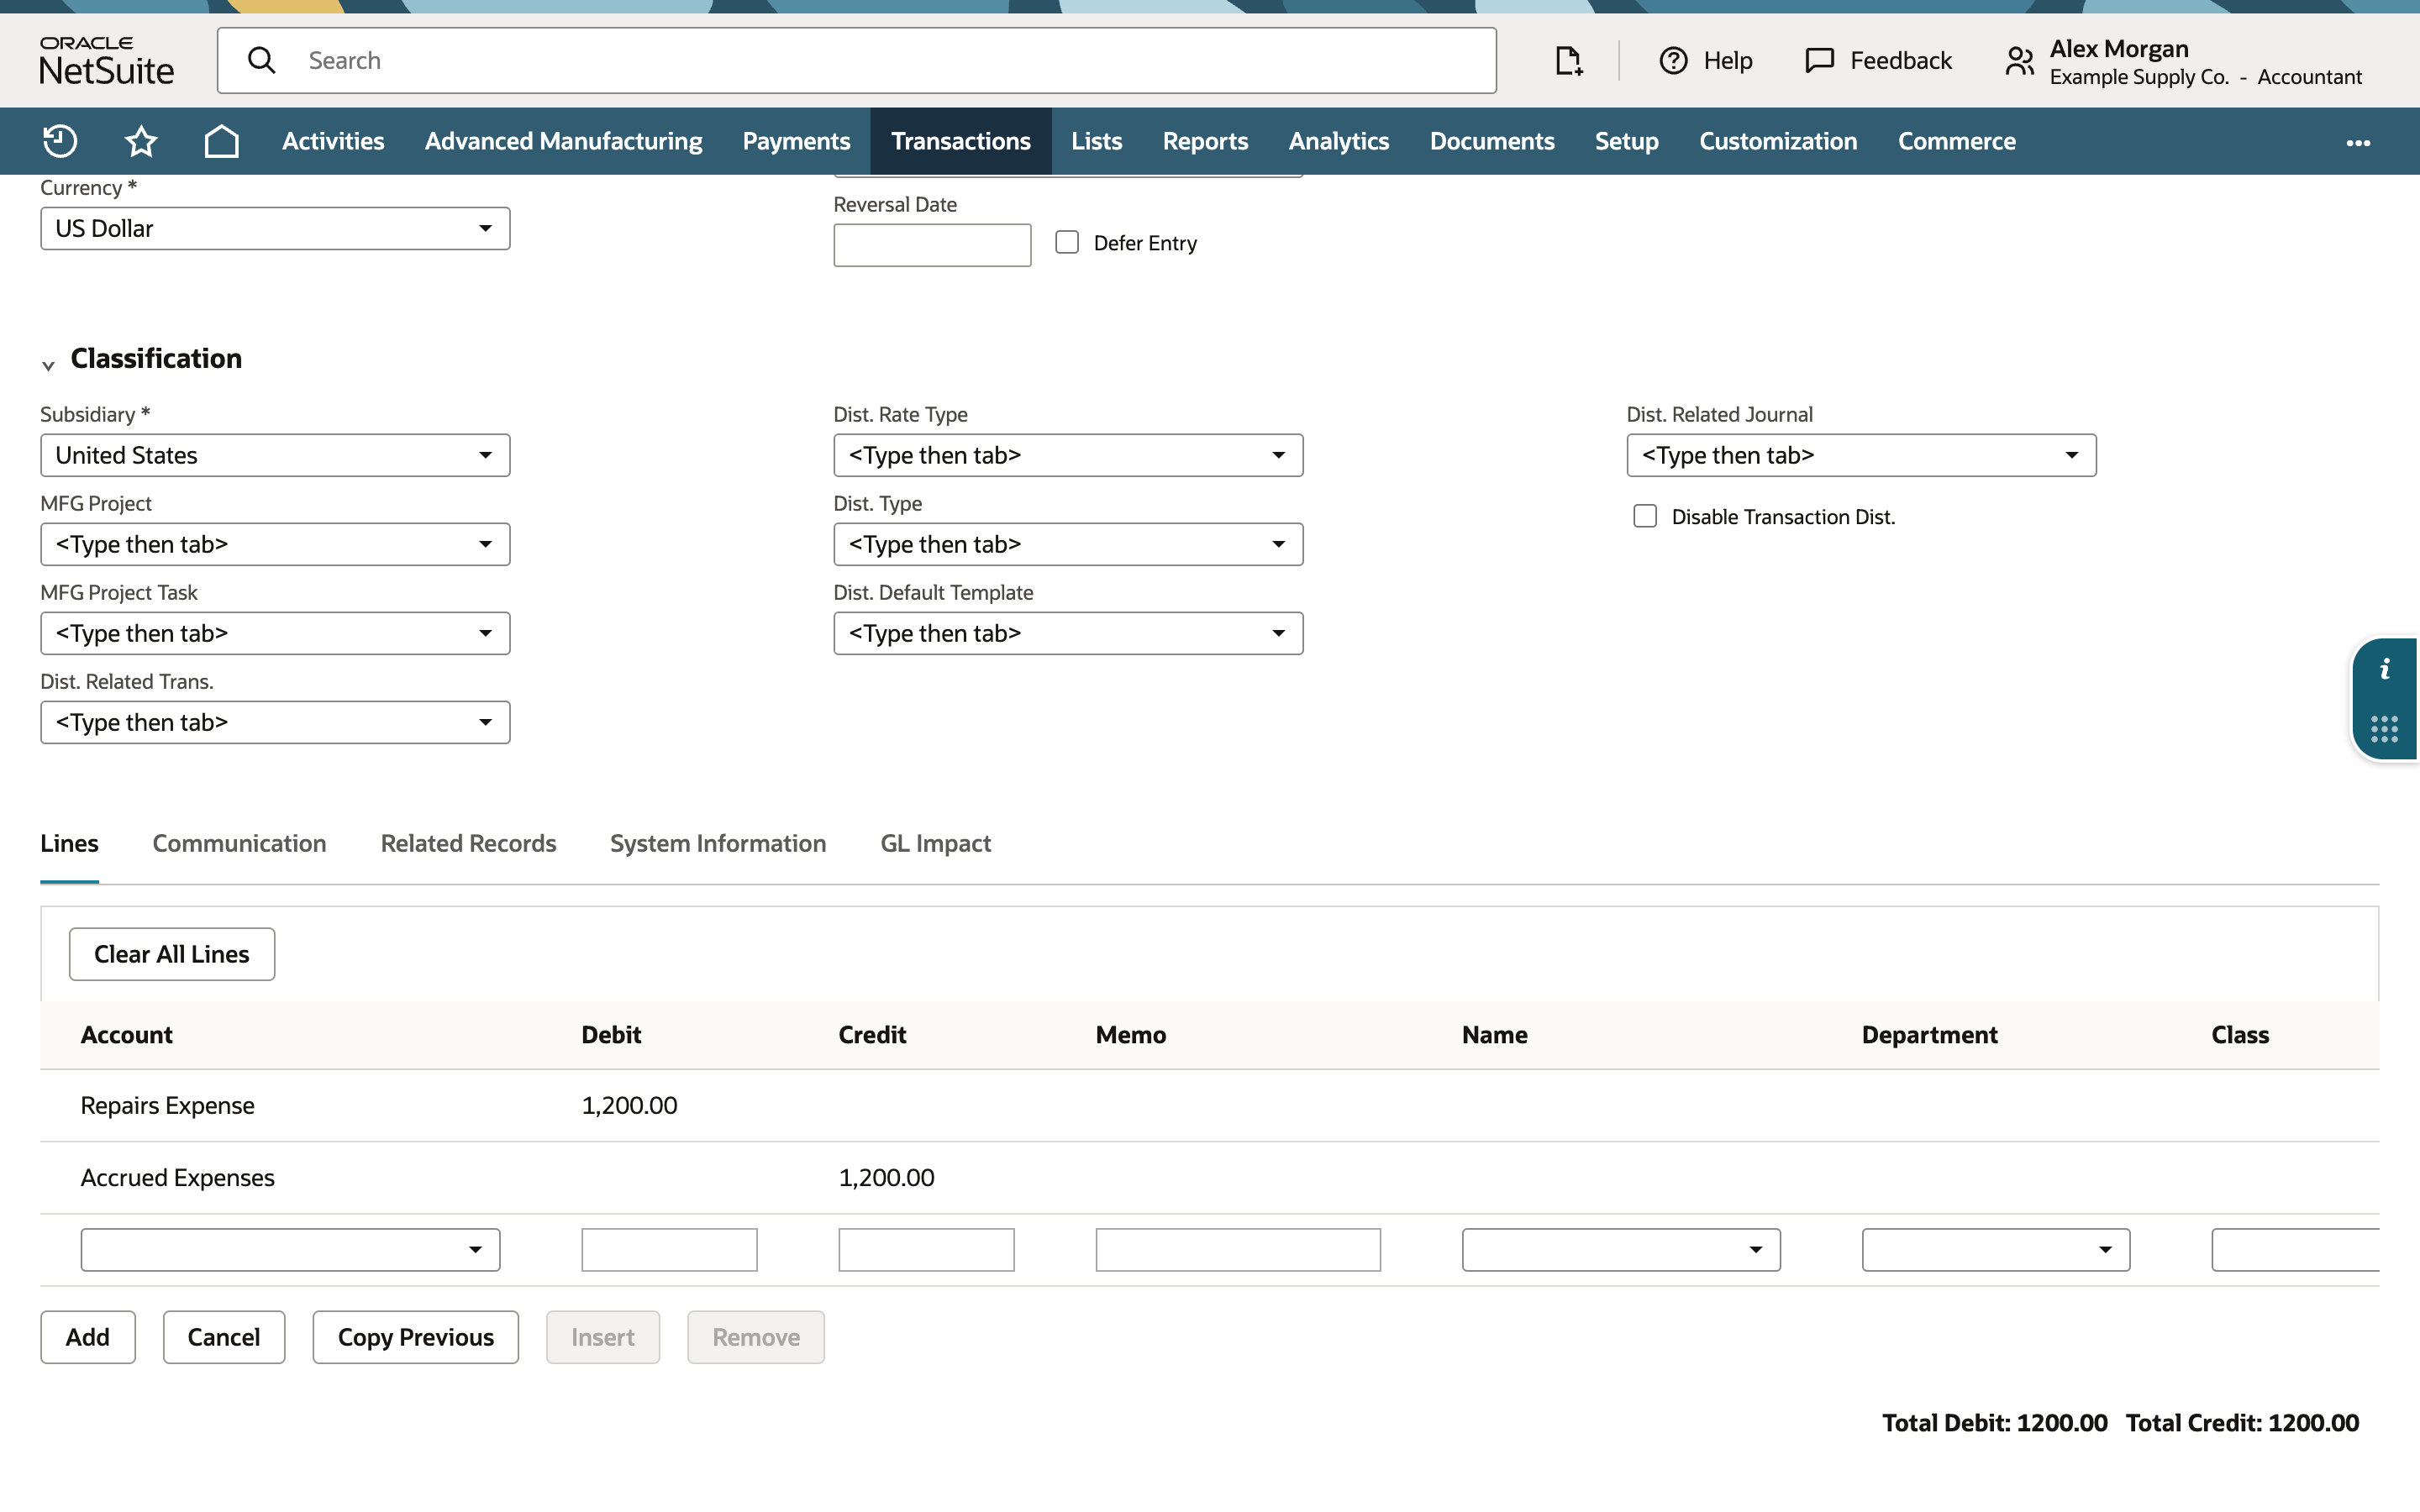Open the Recent Records clock icon
Image resolution: width=2420 pixels, height=1512 pixels.
point(60,141)
